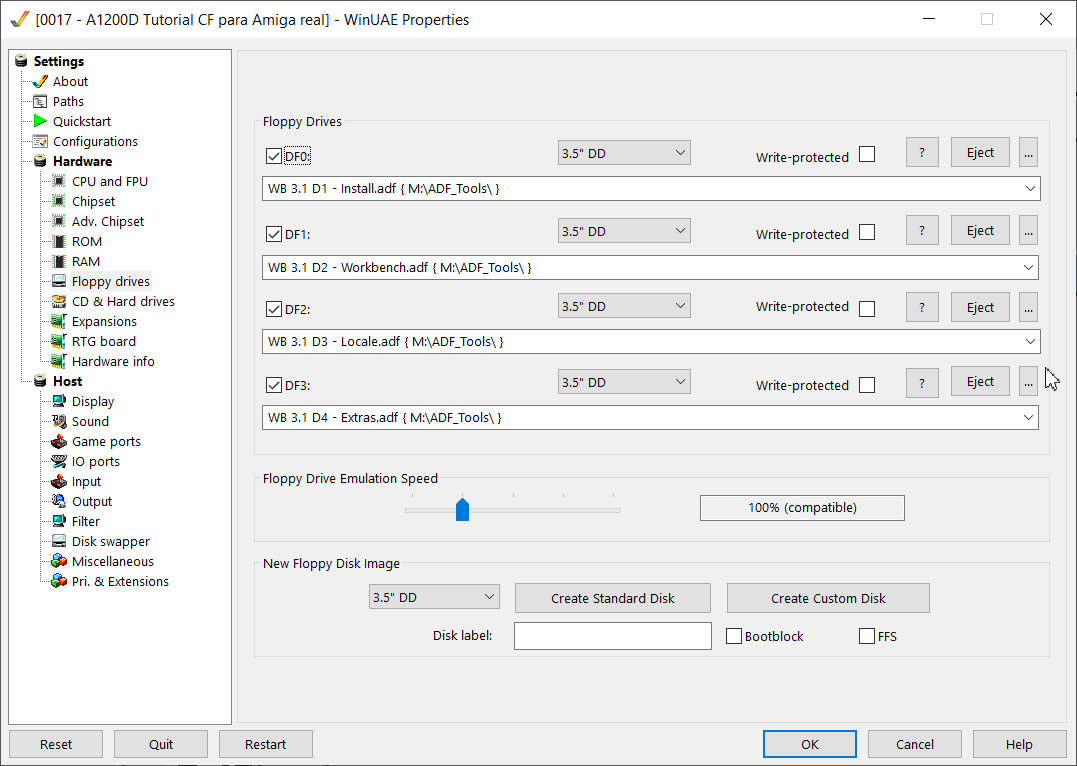The height and width of the screenshot is (766, 1077).
Task: Tick Write-protected for DF2
Action: 867,308
